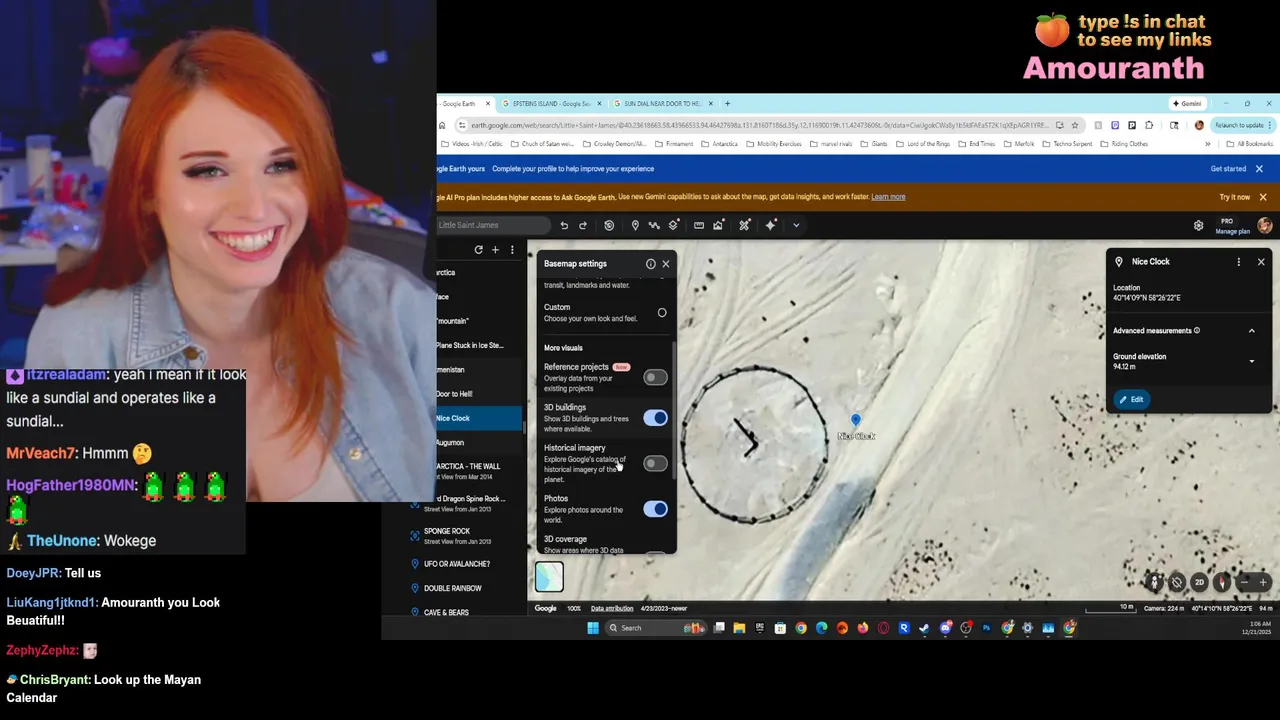
Task: Select the draw path or polygon tool
Action: pos(654,226)
